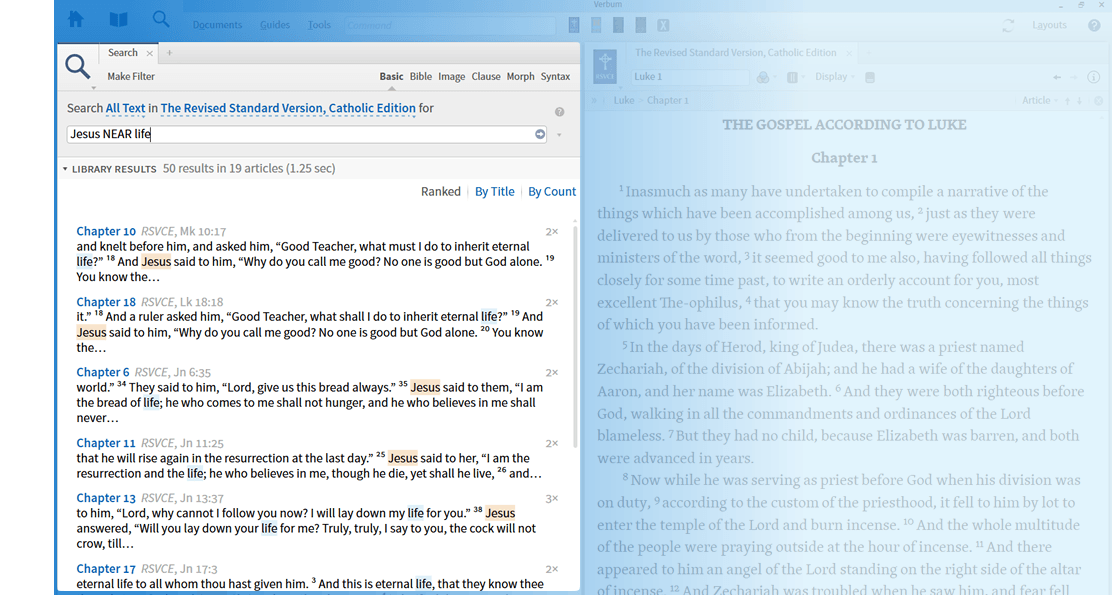Image resolution: width=1112 pixels, height=596 pixels.
Task: Click the Command box
Action: pos(450,26)
